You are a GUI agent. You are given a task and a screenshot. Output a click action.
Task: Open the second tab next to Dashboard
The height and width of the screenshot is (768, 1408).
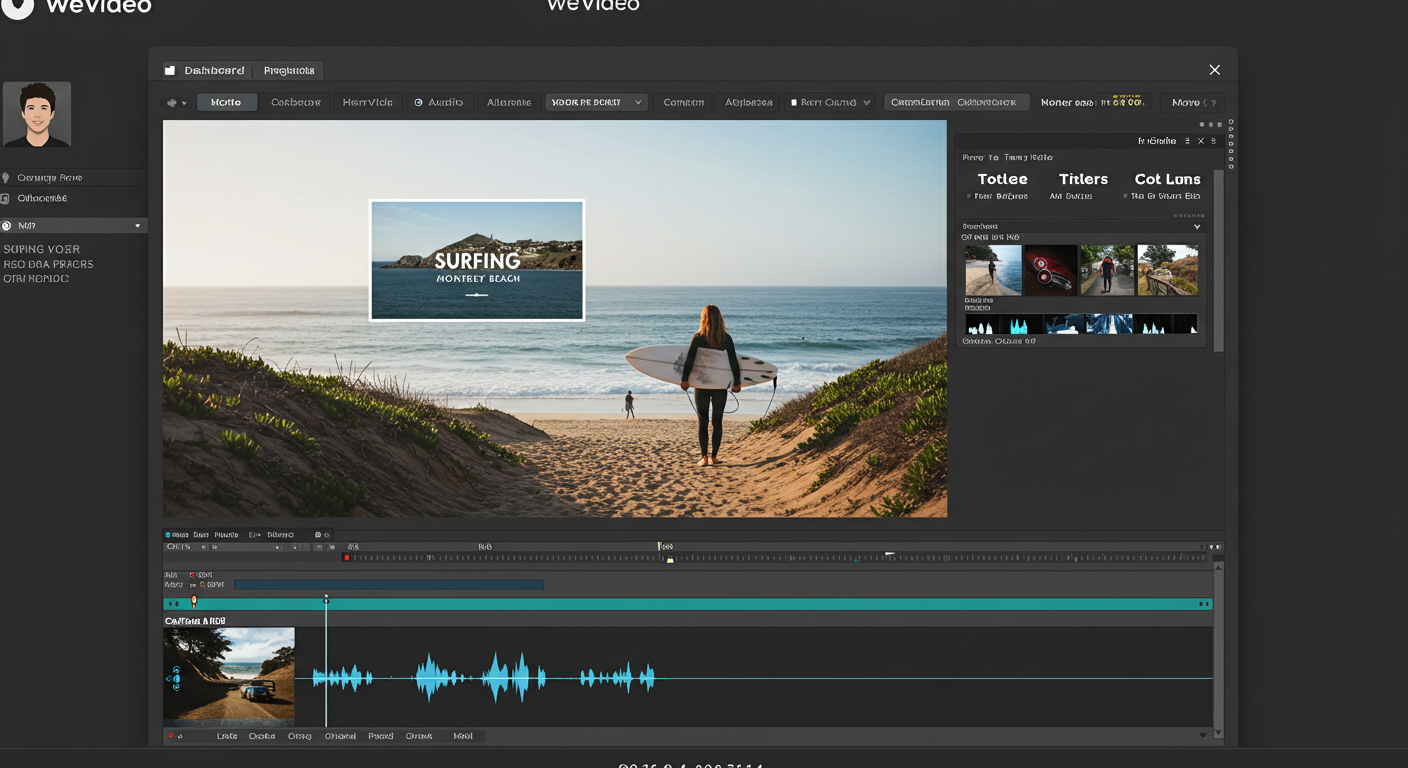click(x=289, y=71)
